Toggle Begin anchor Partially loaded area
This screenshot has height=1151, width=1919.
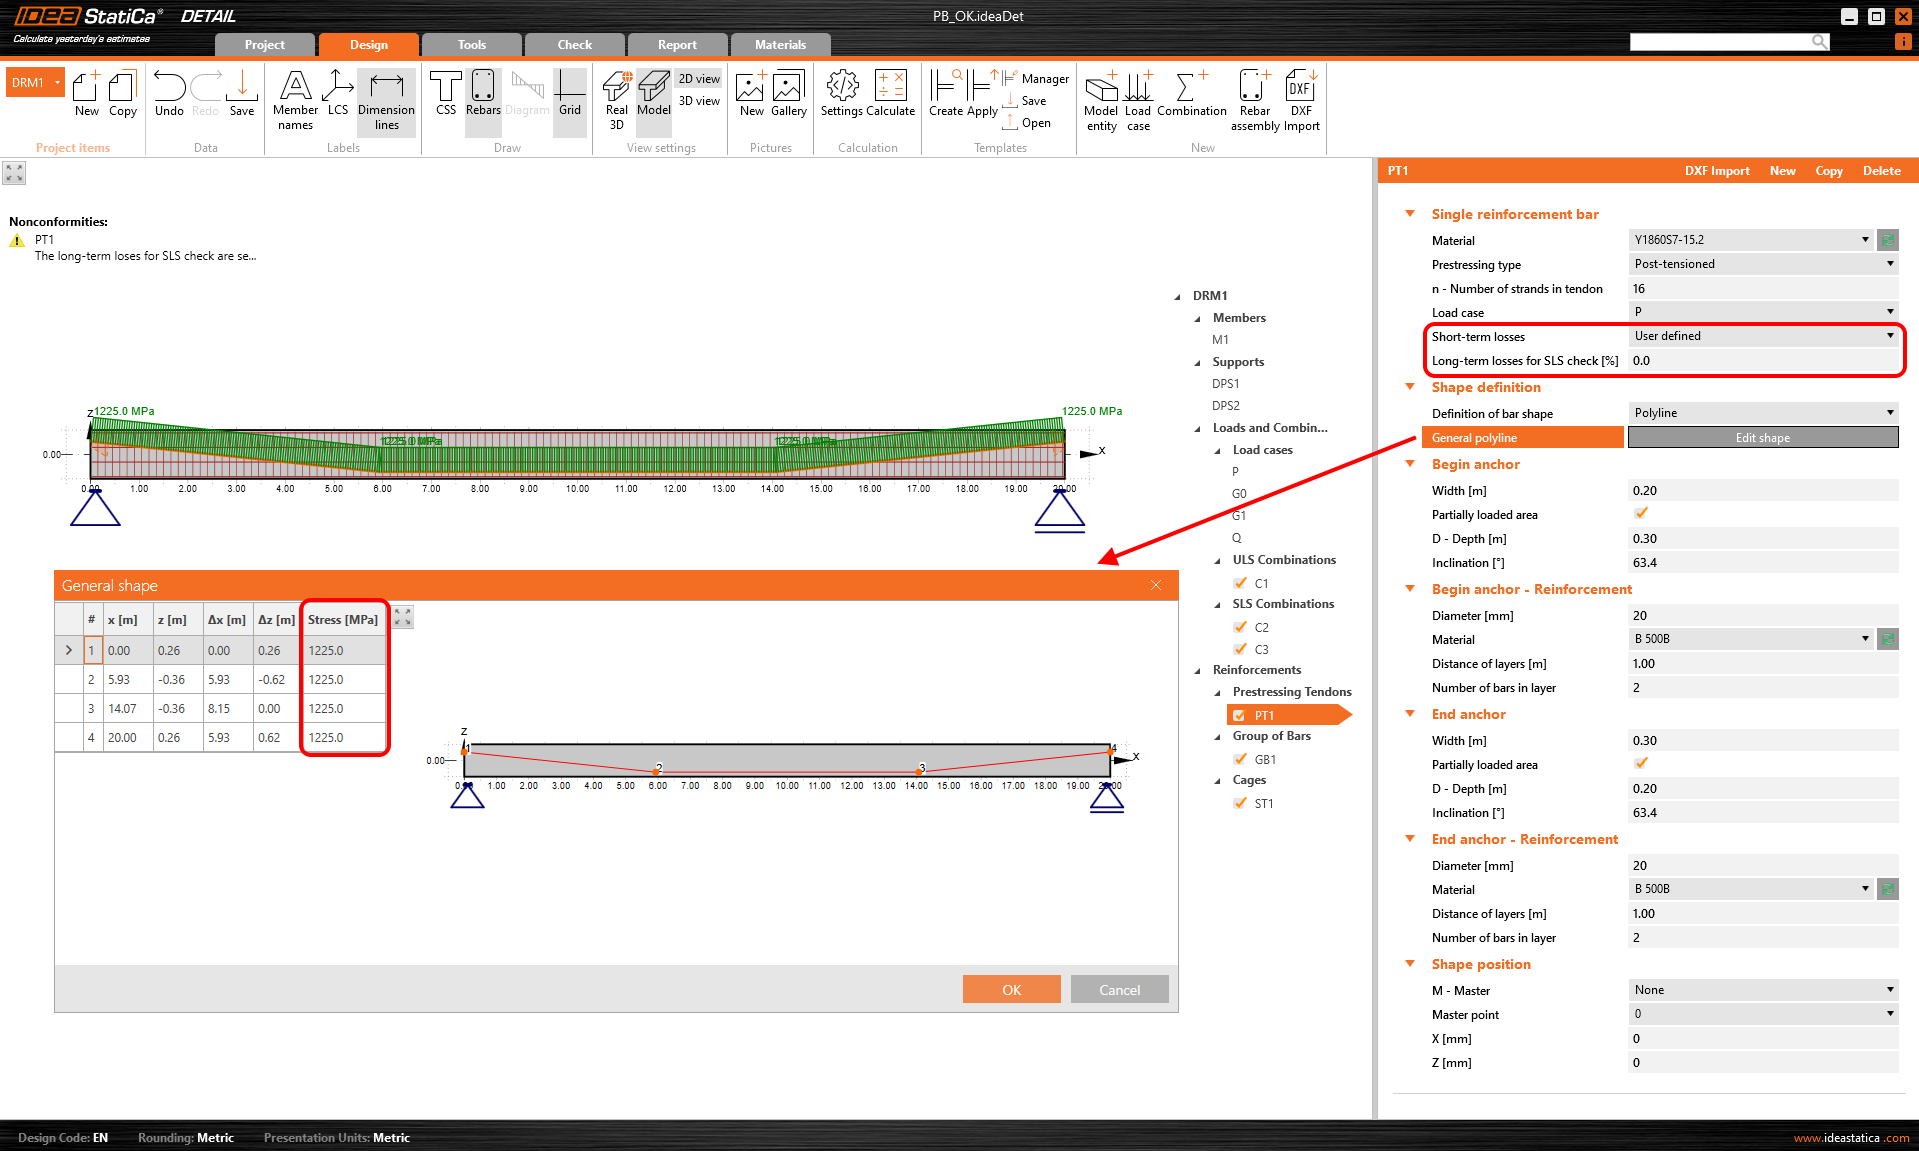[1641, 514]
